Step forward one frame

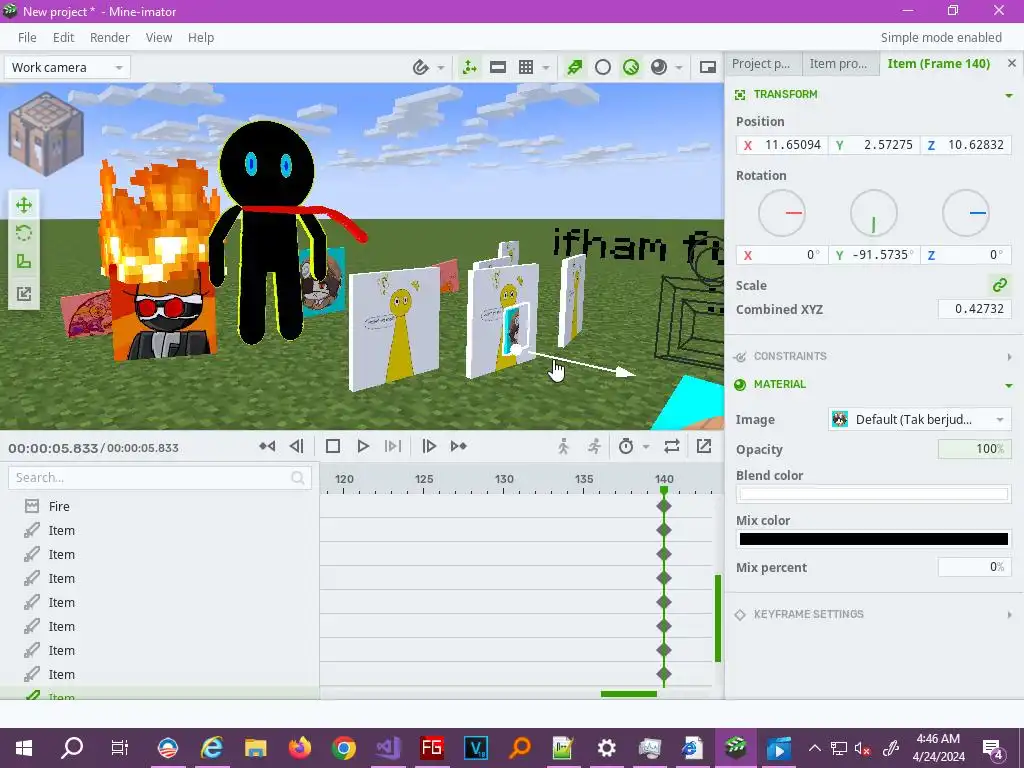click(429, 446)
